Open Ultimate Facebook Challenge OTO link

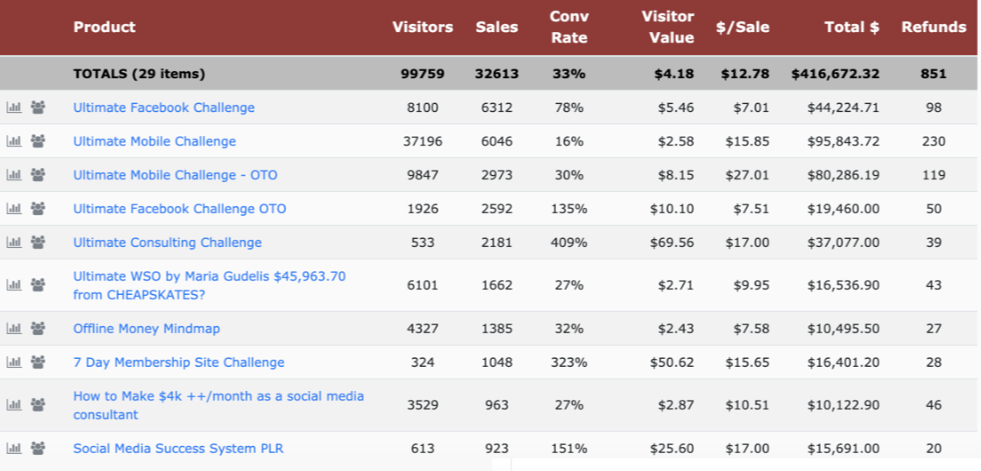180,209
